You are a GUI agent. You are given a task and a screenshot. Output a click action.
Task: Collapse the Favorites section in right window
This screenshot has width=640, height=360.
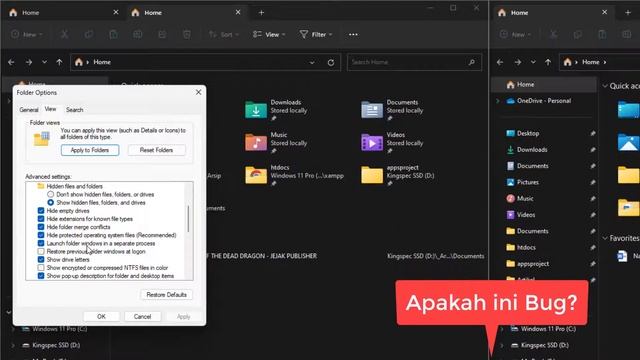tap(605, 238)
